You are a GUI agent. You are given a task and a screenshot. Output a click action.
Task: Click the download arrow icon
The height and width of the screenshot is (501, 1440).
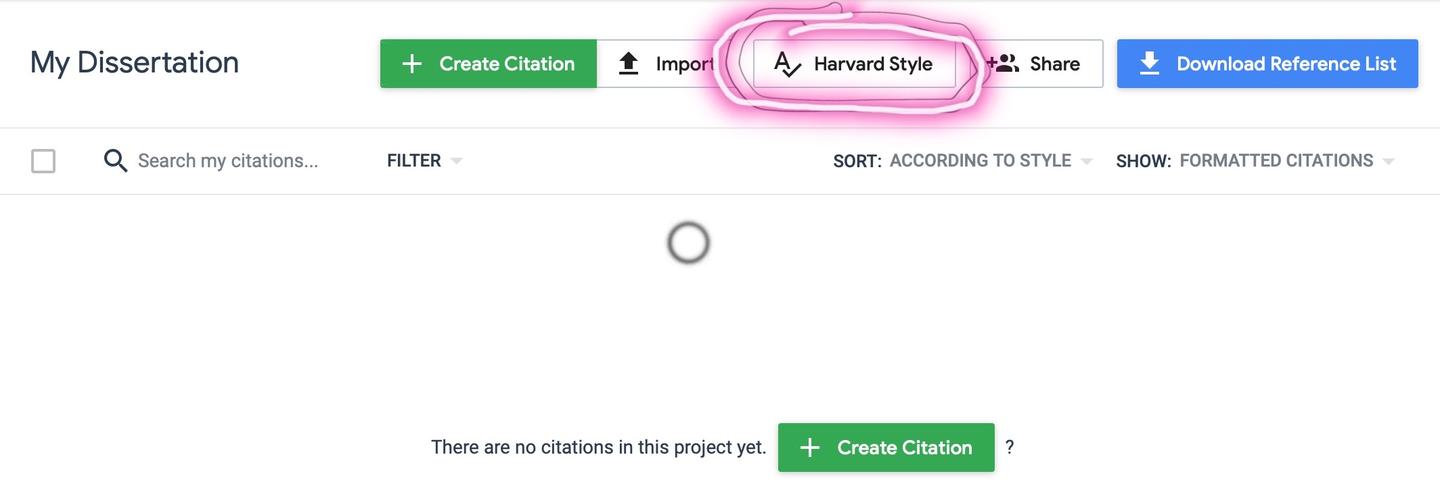1150,64
